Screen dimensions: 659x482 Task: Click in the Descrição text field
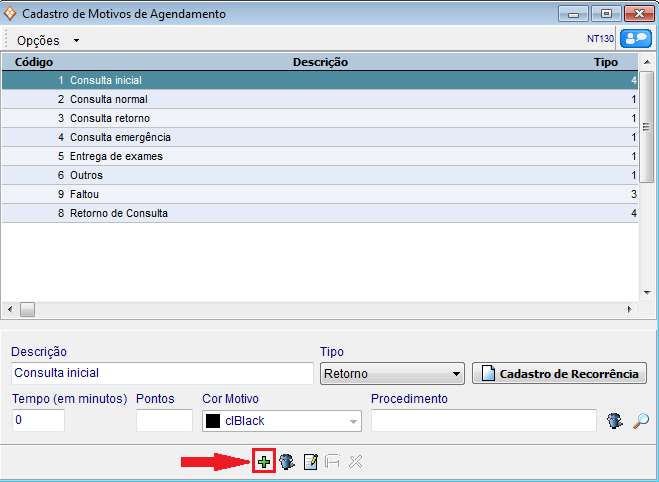coord(162,373)
